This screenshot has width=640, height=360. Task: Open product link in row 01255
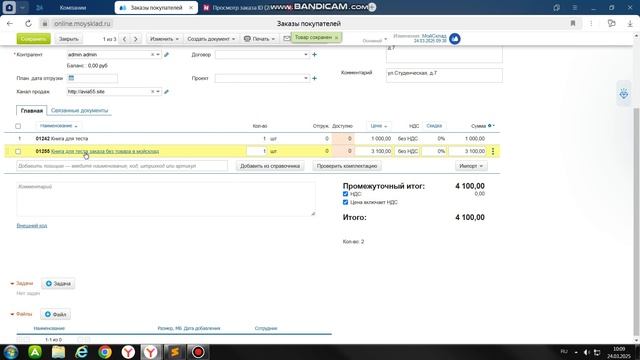coord(105,151)
